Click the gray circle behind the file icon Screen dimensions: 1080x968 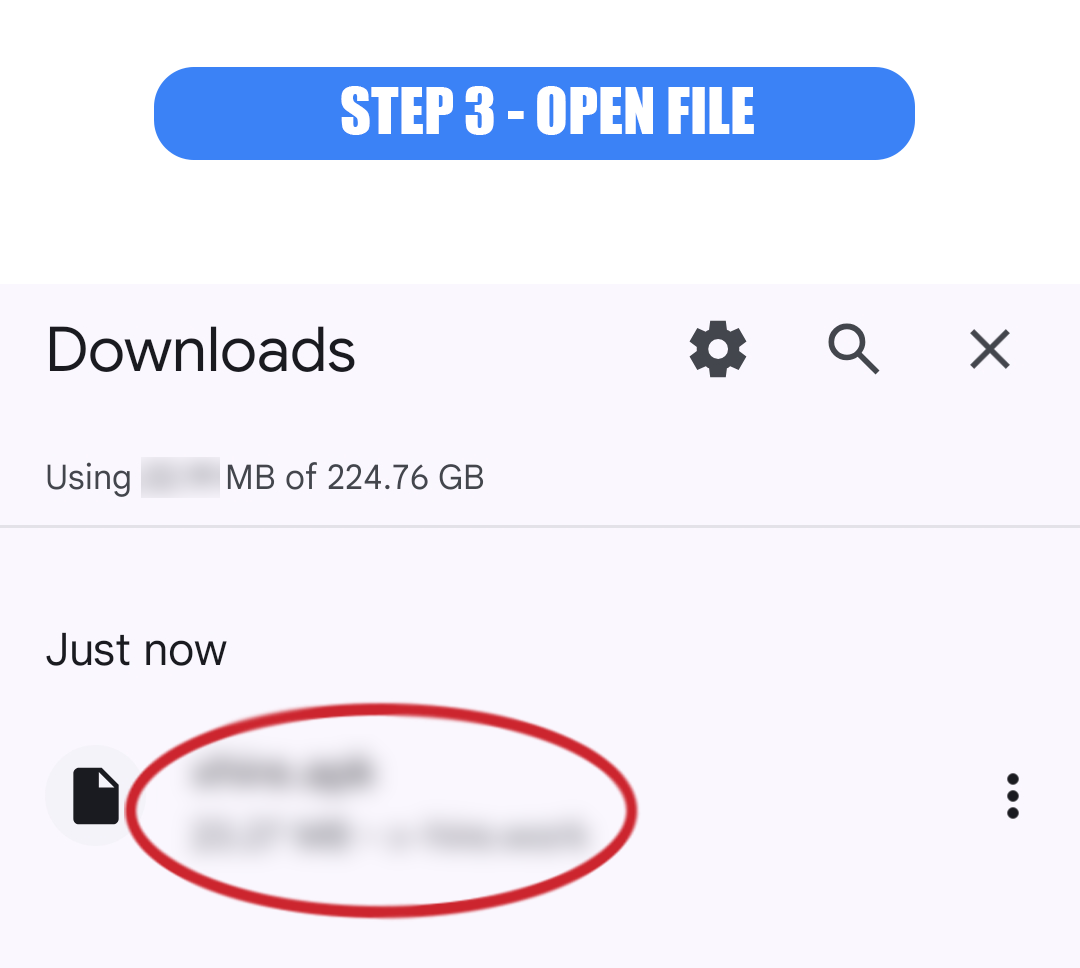coord(96,796)
